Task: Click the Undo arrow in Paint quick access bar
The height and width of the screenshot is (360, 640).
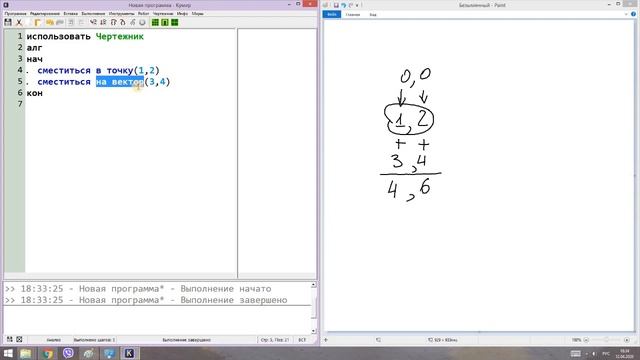Action: (343, 5)
